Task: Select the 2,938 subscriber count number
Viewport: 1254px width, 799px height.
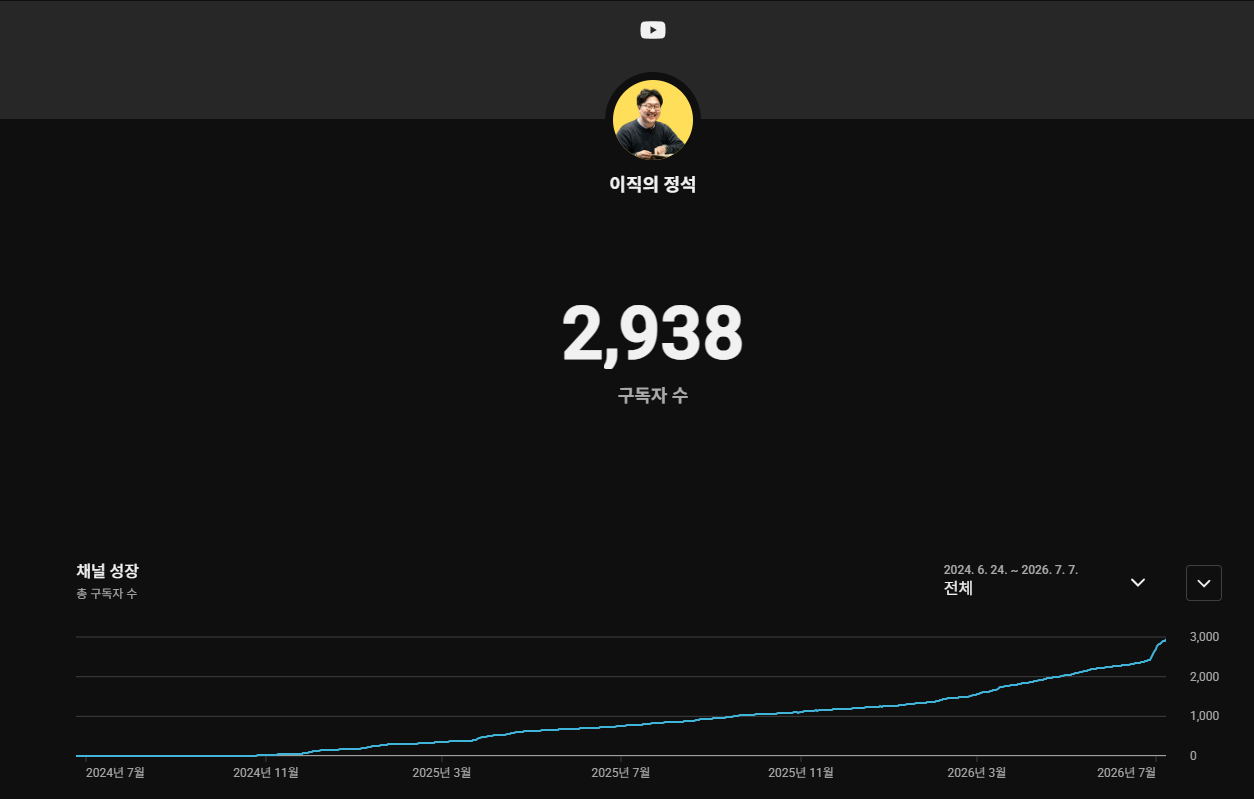Action: point(652,333)
